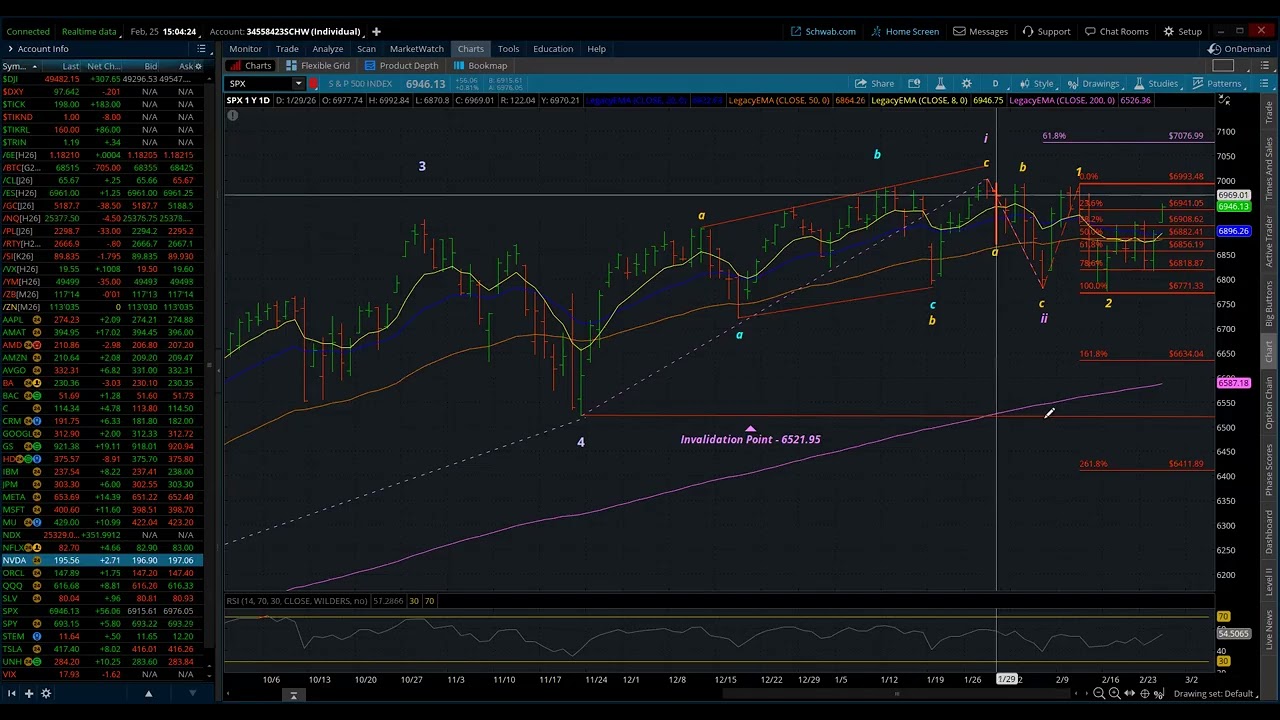
Task: Open Patterns menu in chart toolbar
Action: click(x=1217, y=84)
